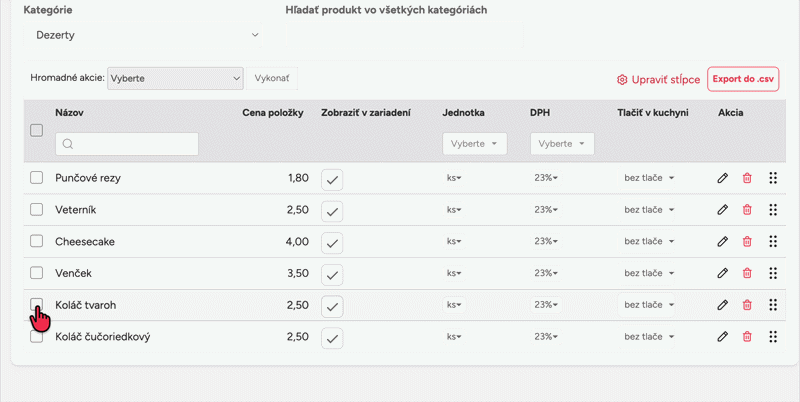Click the Názov search input field
The width and height of the screenshot is (800, 402).
click(127, 144)
